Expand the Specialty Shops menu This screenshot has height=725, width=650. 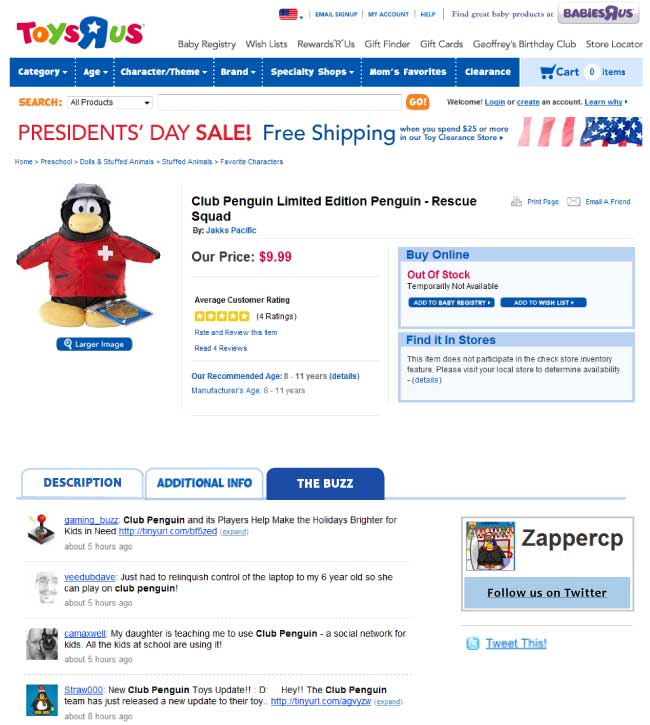click(312, 72)
